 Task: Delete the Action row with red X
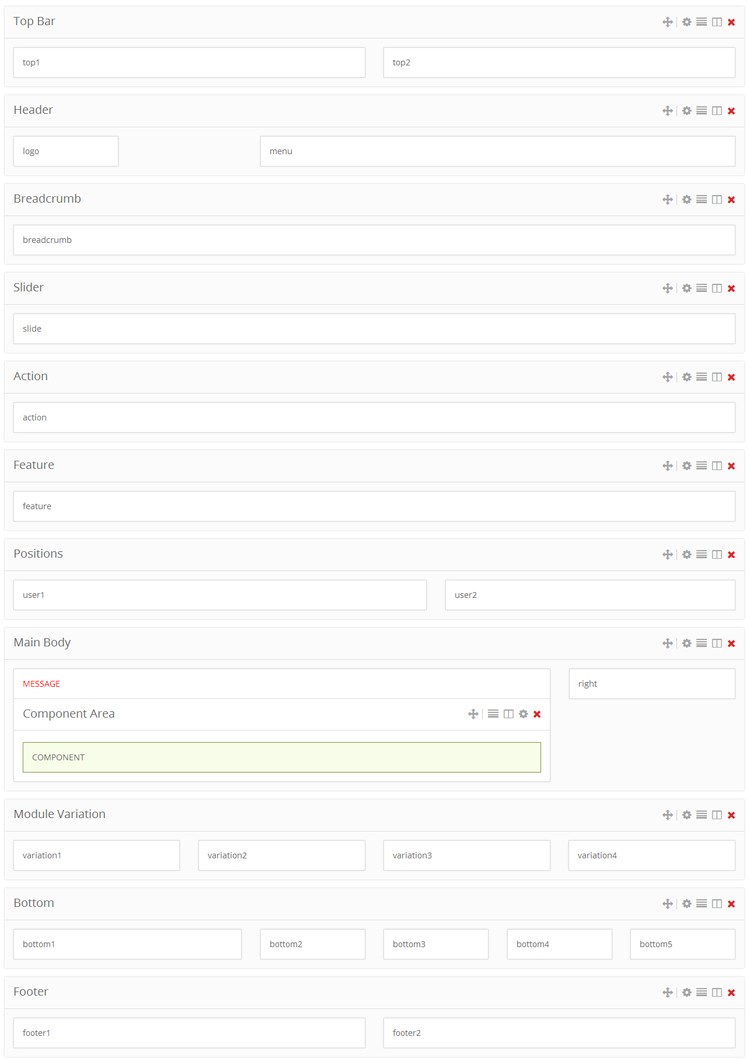(732, 377)
